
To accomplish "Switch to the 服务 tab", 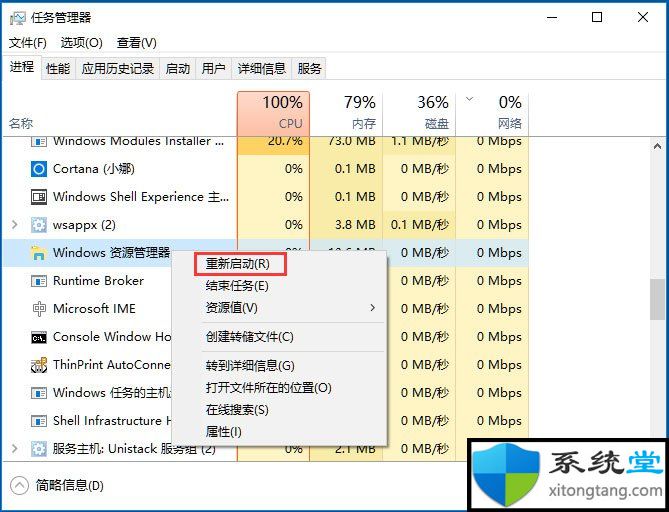I will coord(309,68).
